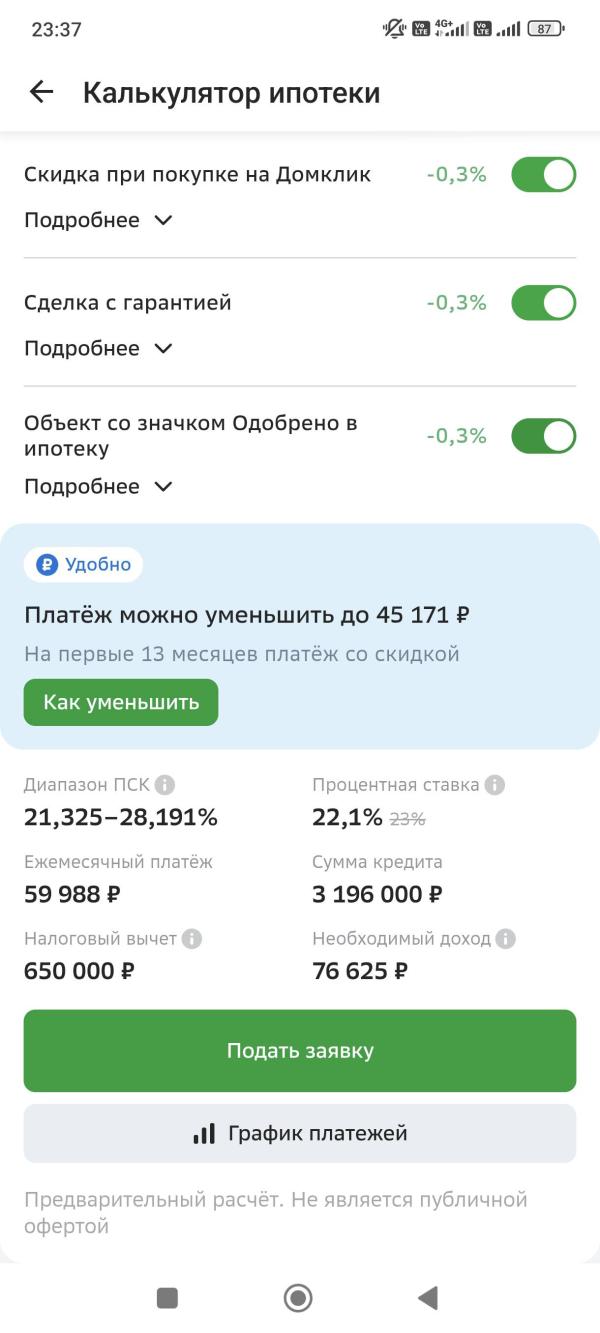Tap the battery indicator in status bar
Viewport: 600px width, 1333px height.
pyautogui.click(x=545, y=29)
